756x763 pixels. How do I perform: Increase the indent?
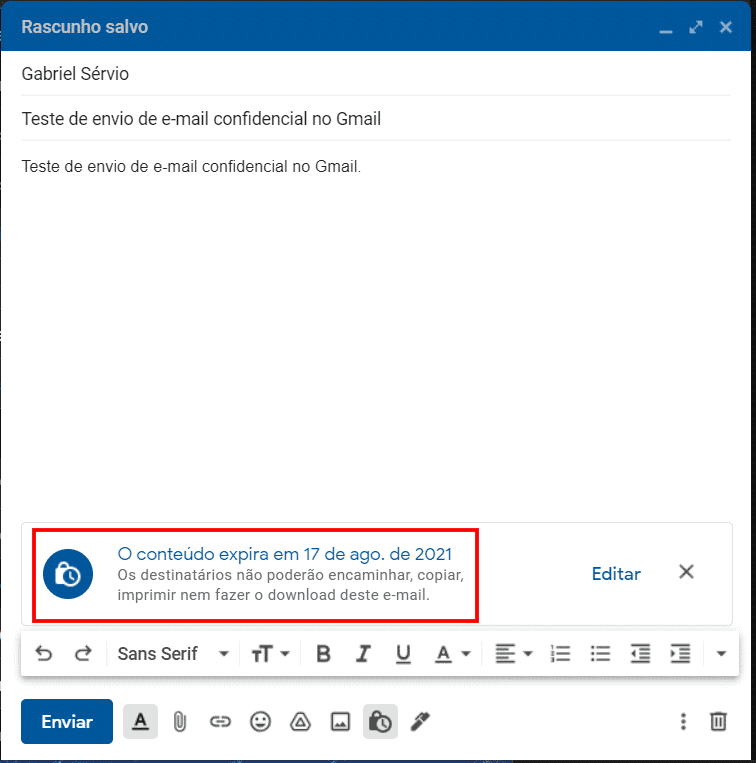[680, 654]
